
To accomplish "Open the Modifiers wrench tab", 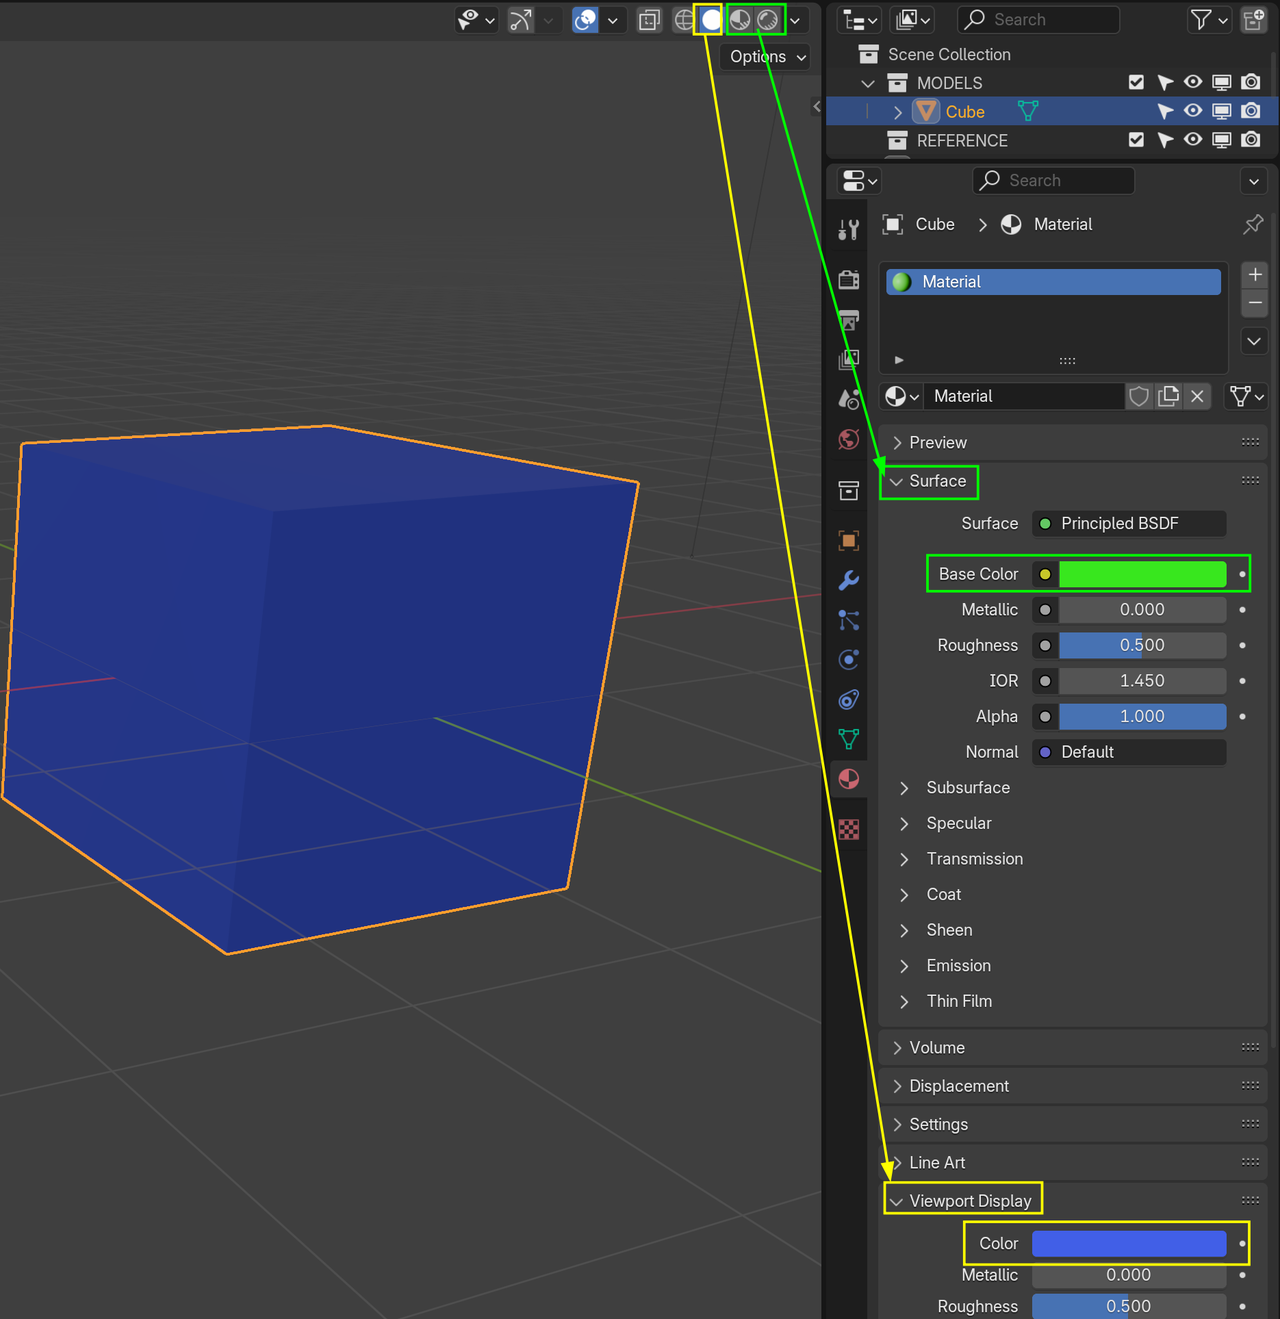I will (849, 580).
